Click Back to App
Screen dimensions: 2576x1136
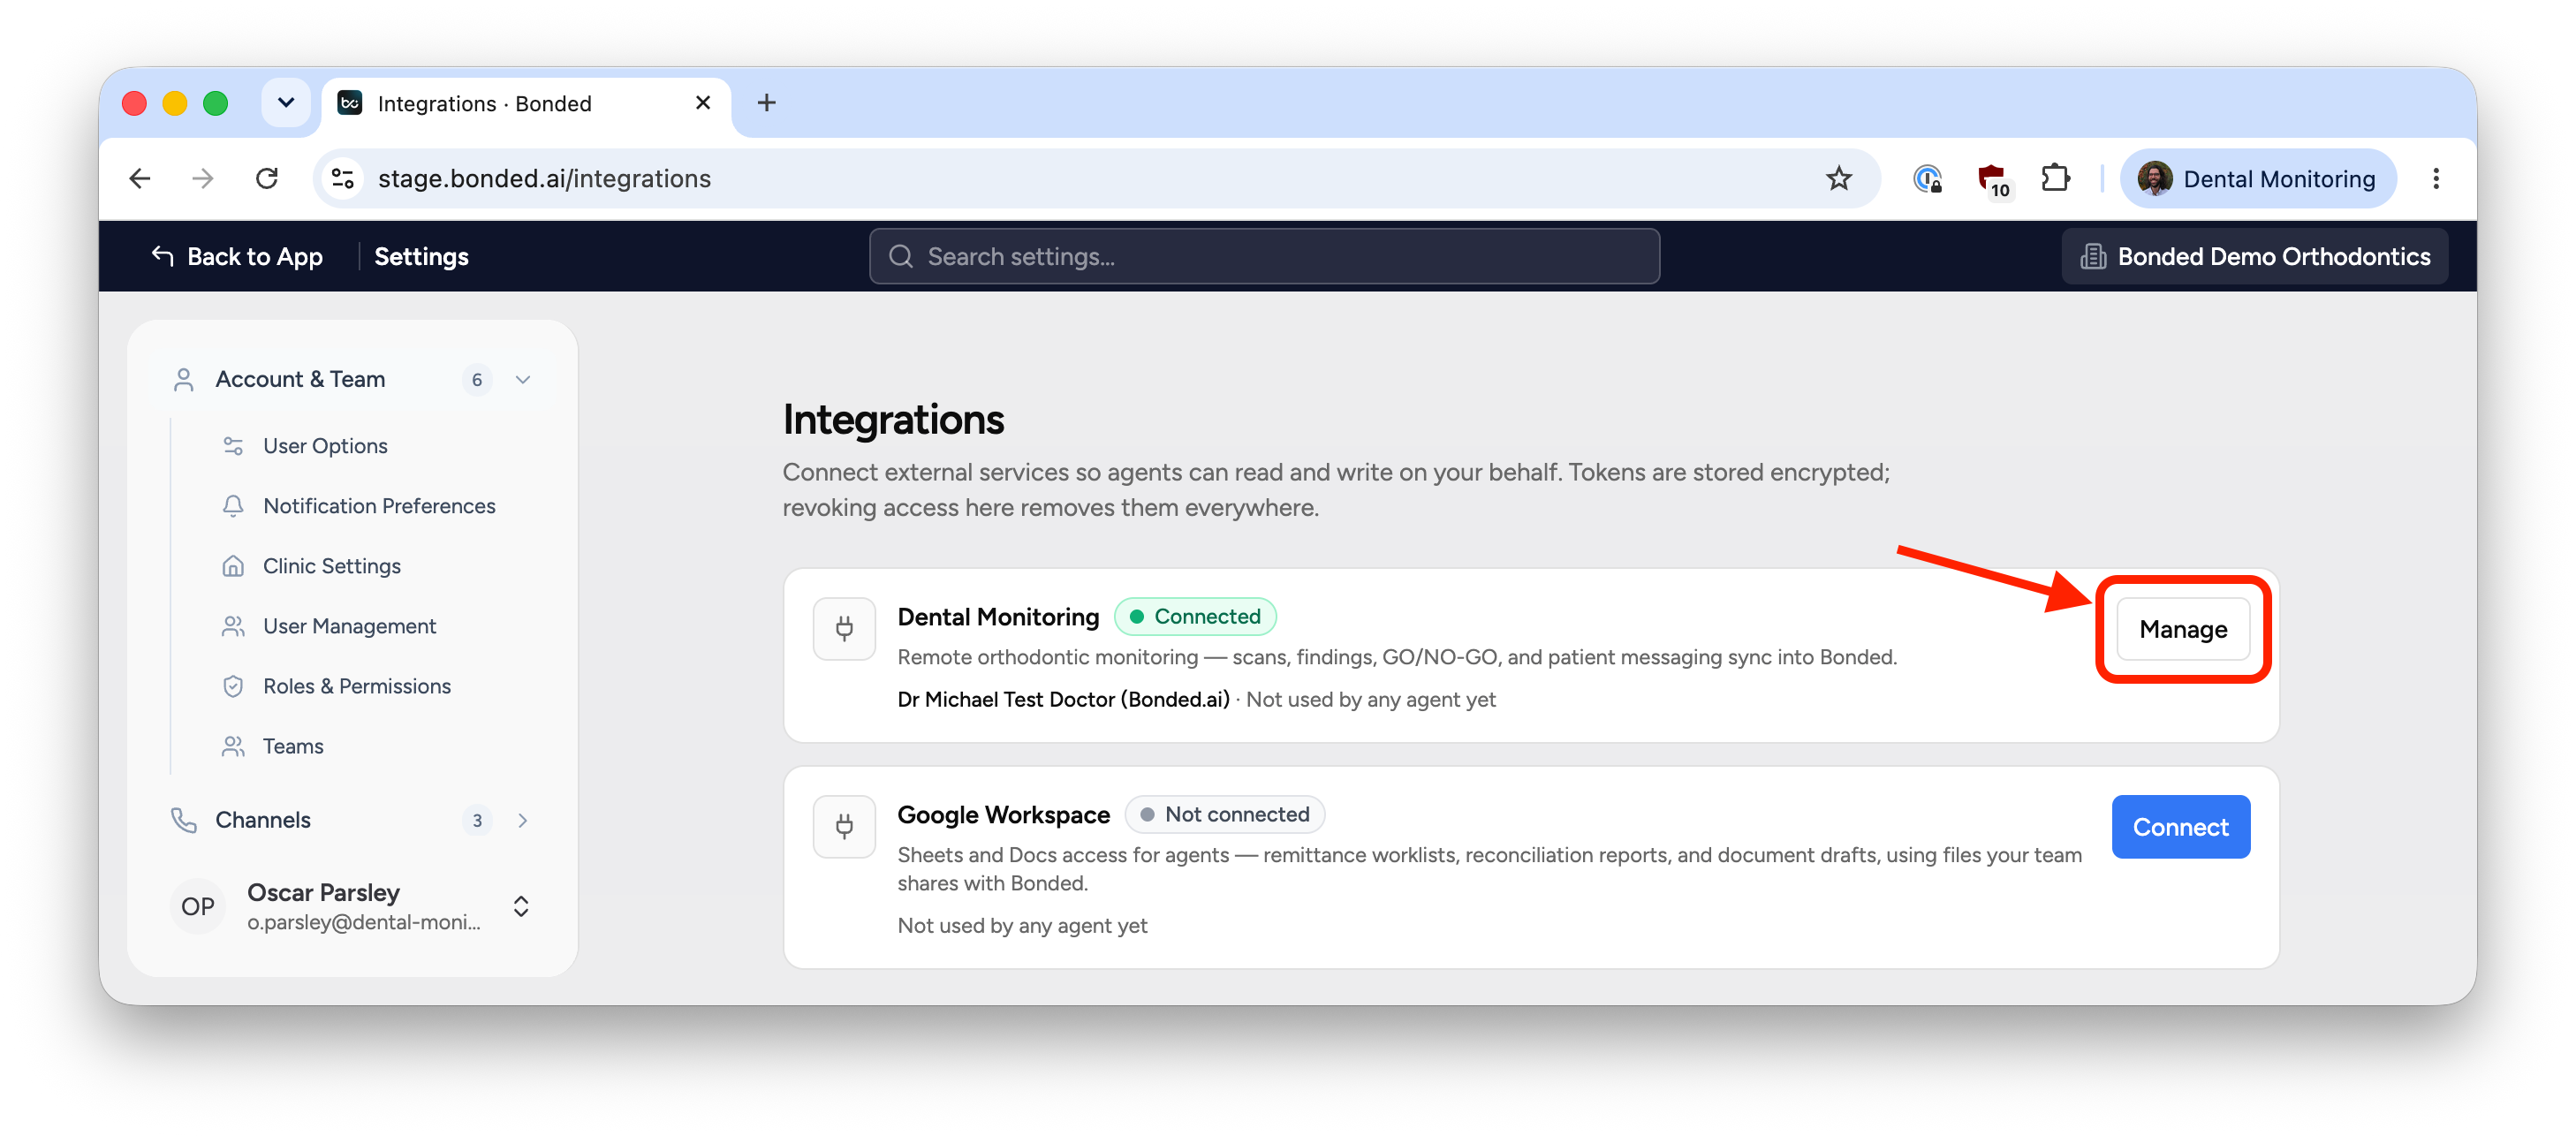coord(237,256)
